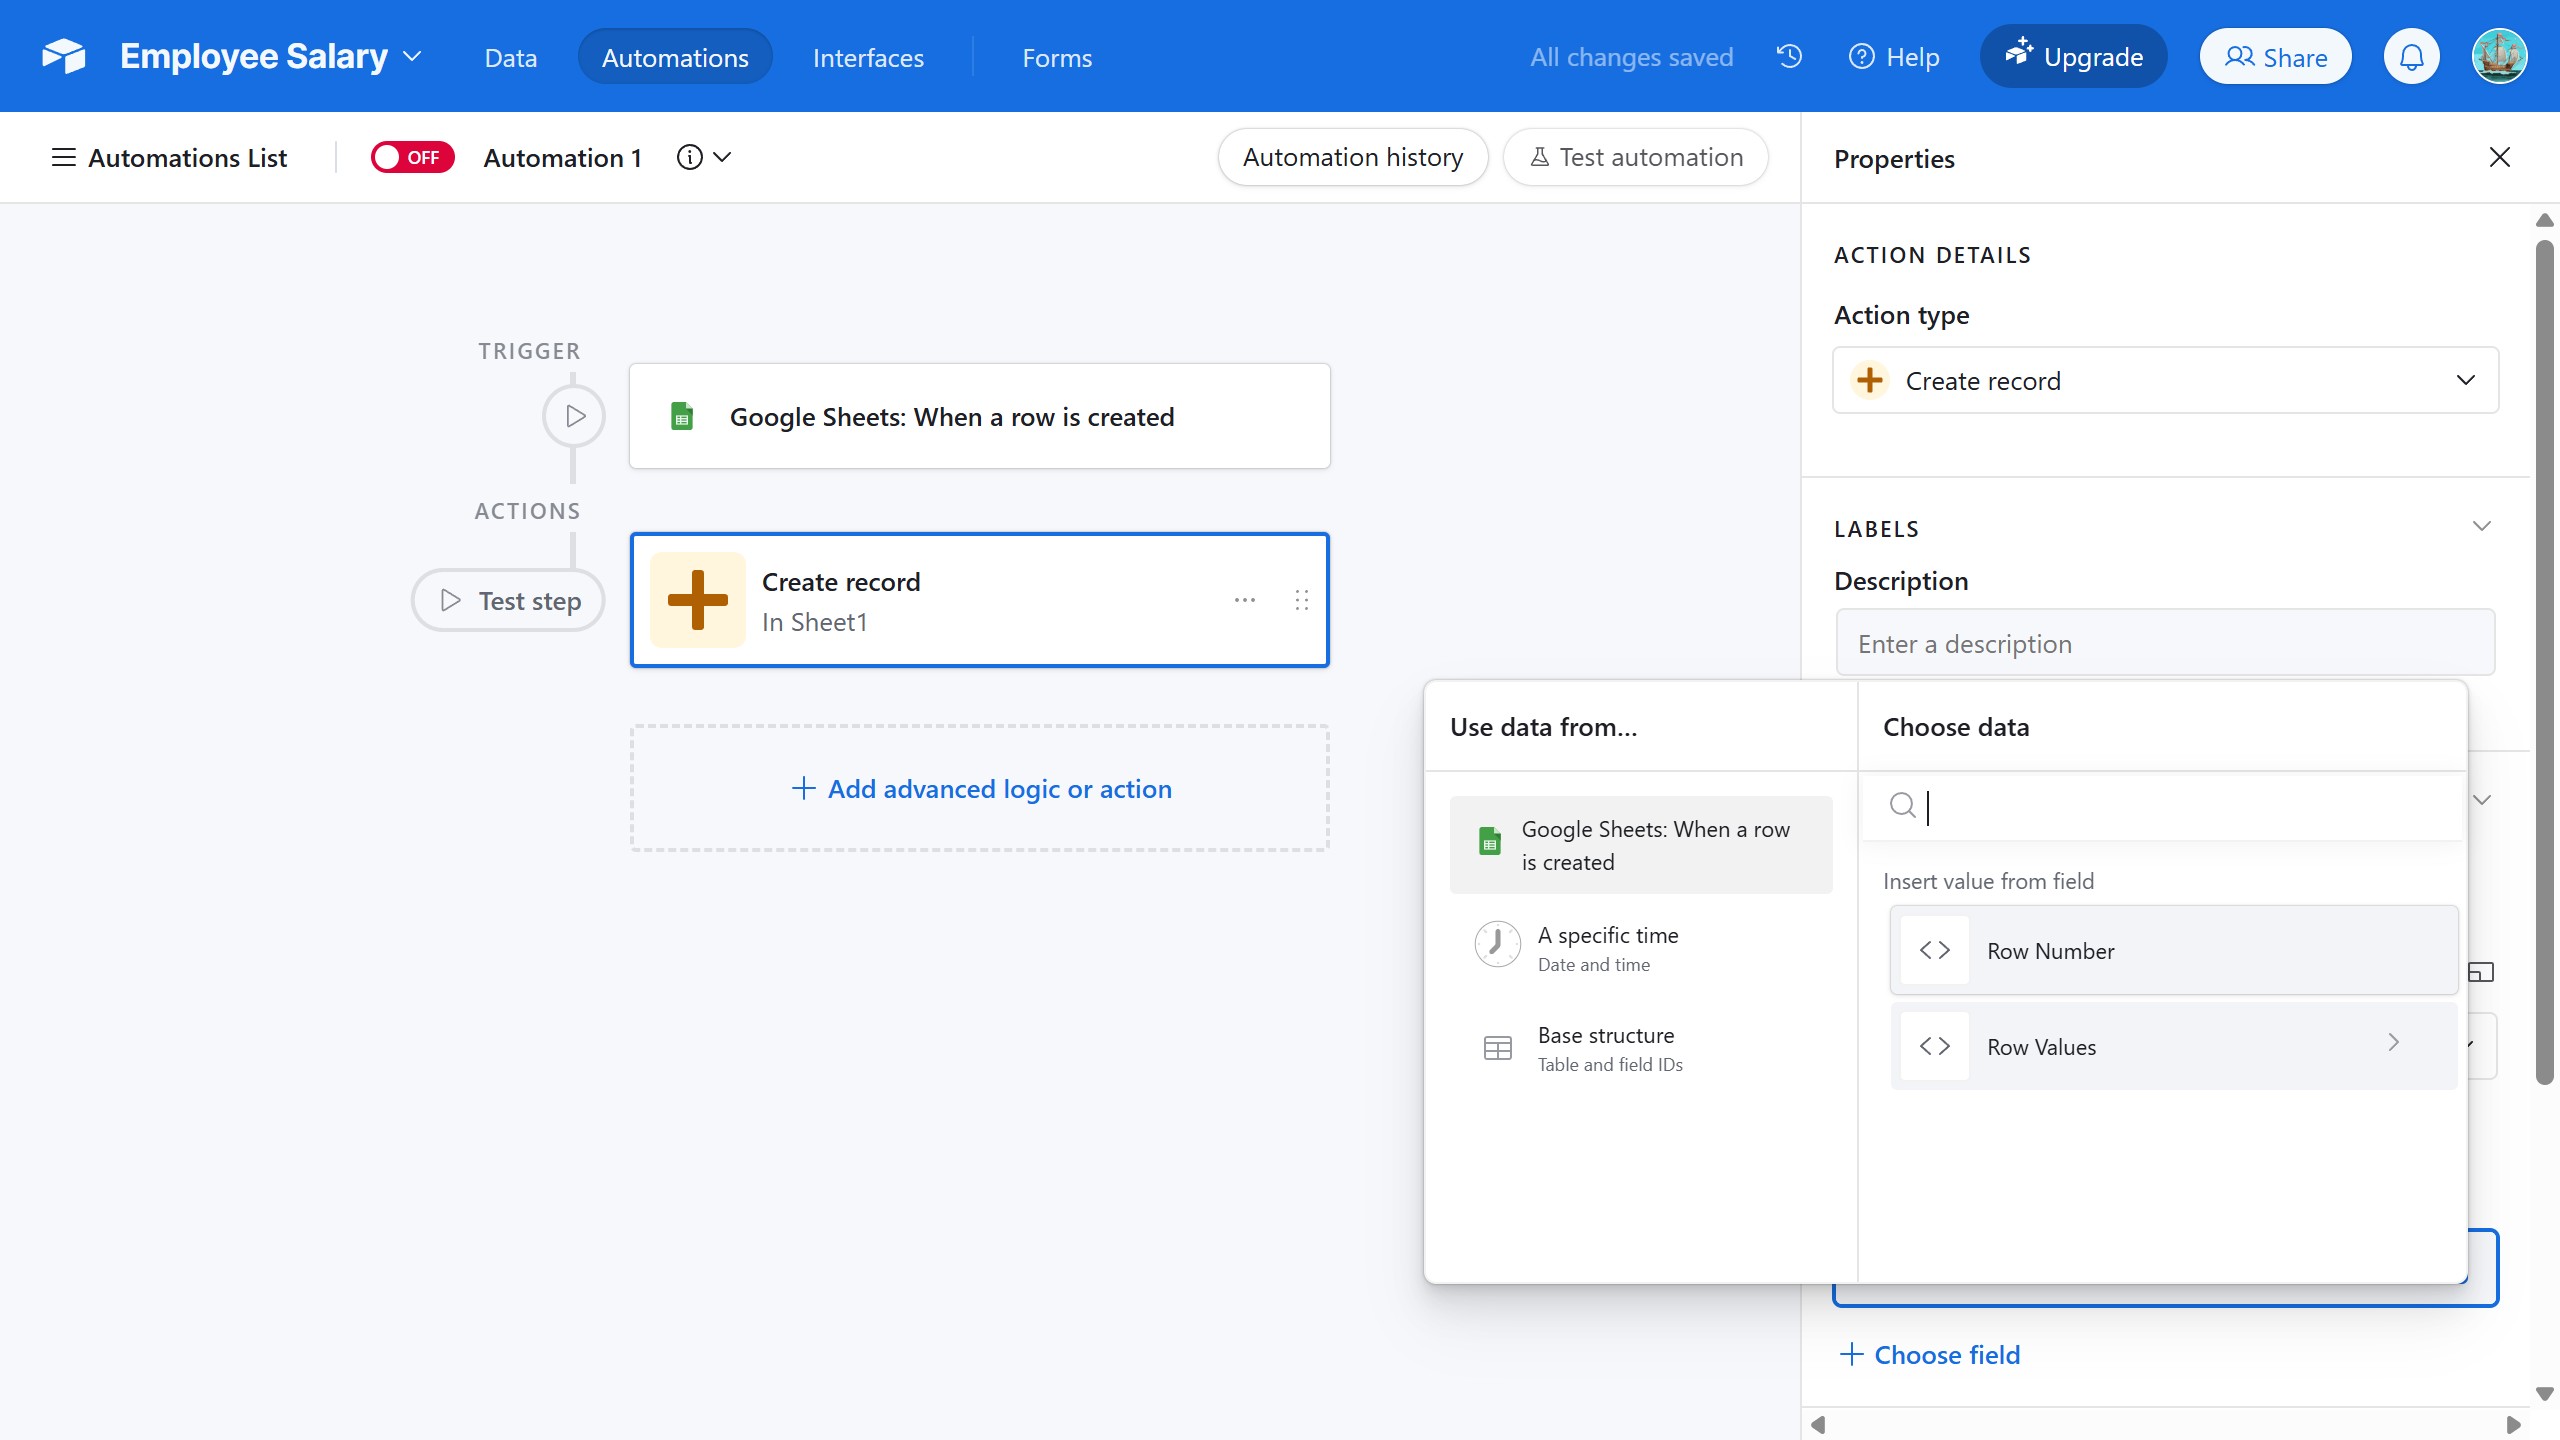
Task: Open the notifications bell
Action: 2412,57
